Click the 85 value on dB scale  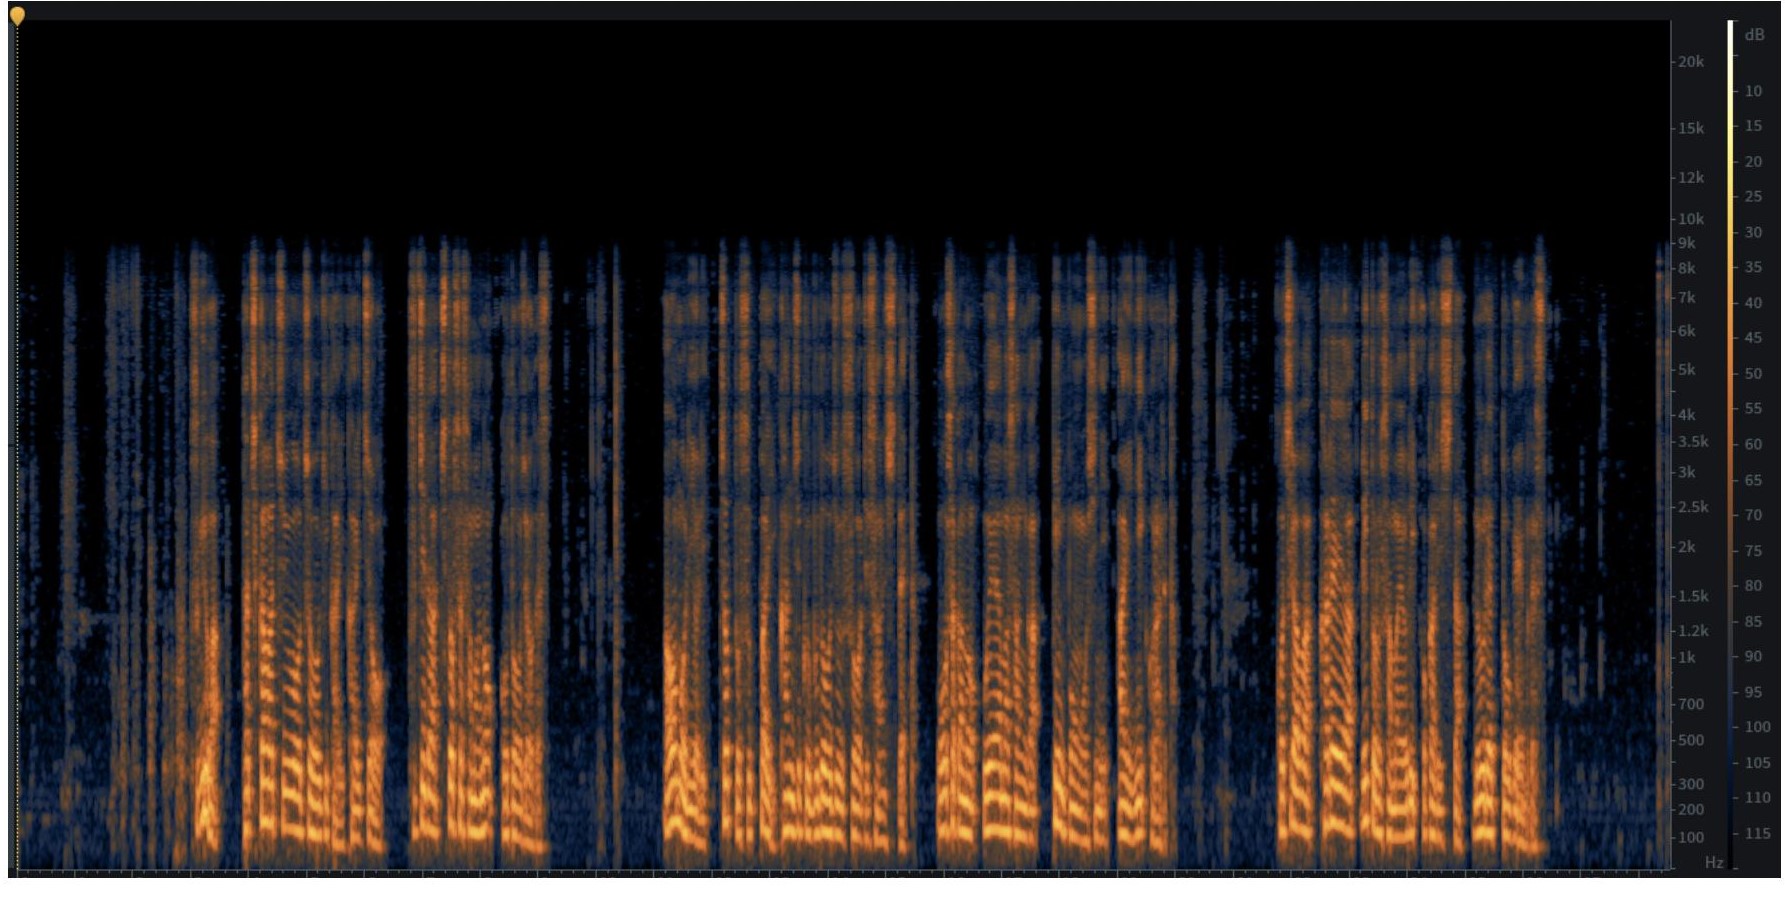(x=1754, y=622)
